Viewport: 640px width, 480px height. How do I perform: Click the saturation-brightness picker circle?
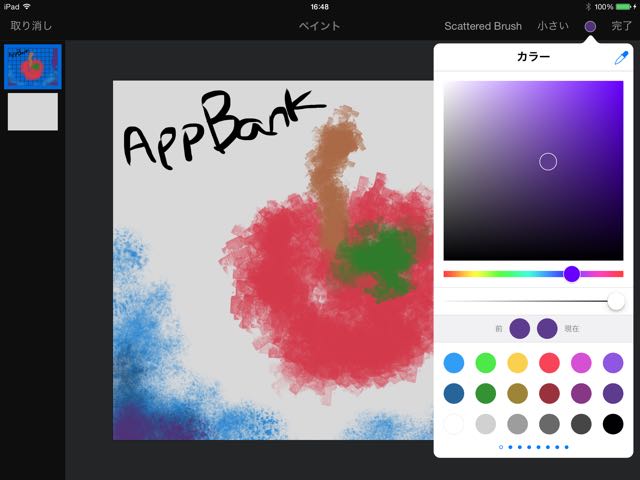[x=548, y=162]
